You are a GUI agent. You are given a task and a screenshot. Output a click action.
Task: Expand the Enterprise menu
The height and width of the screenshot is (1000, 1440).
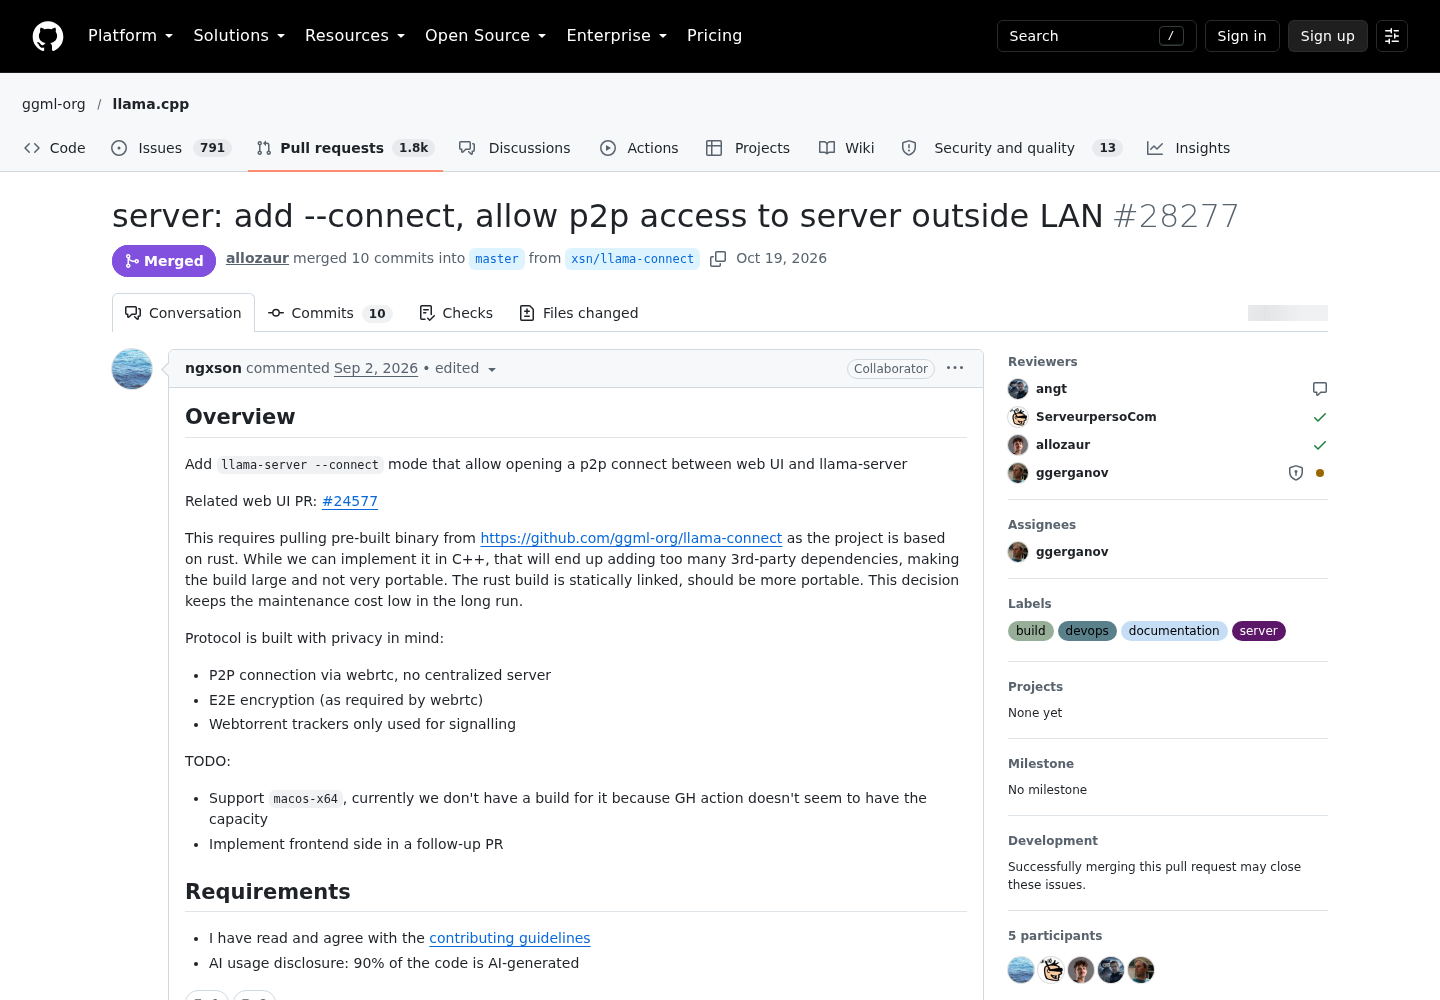[616, 36]
